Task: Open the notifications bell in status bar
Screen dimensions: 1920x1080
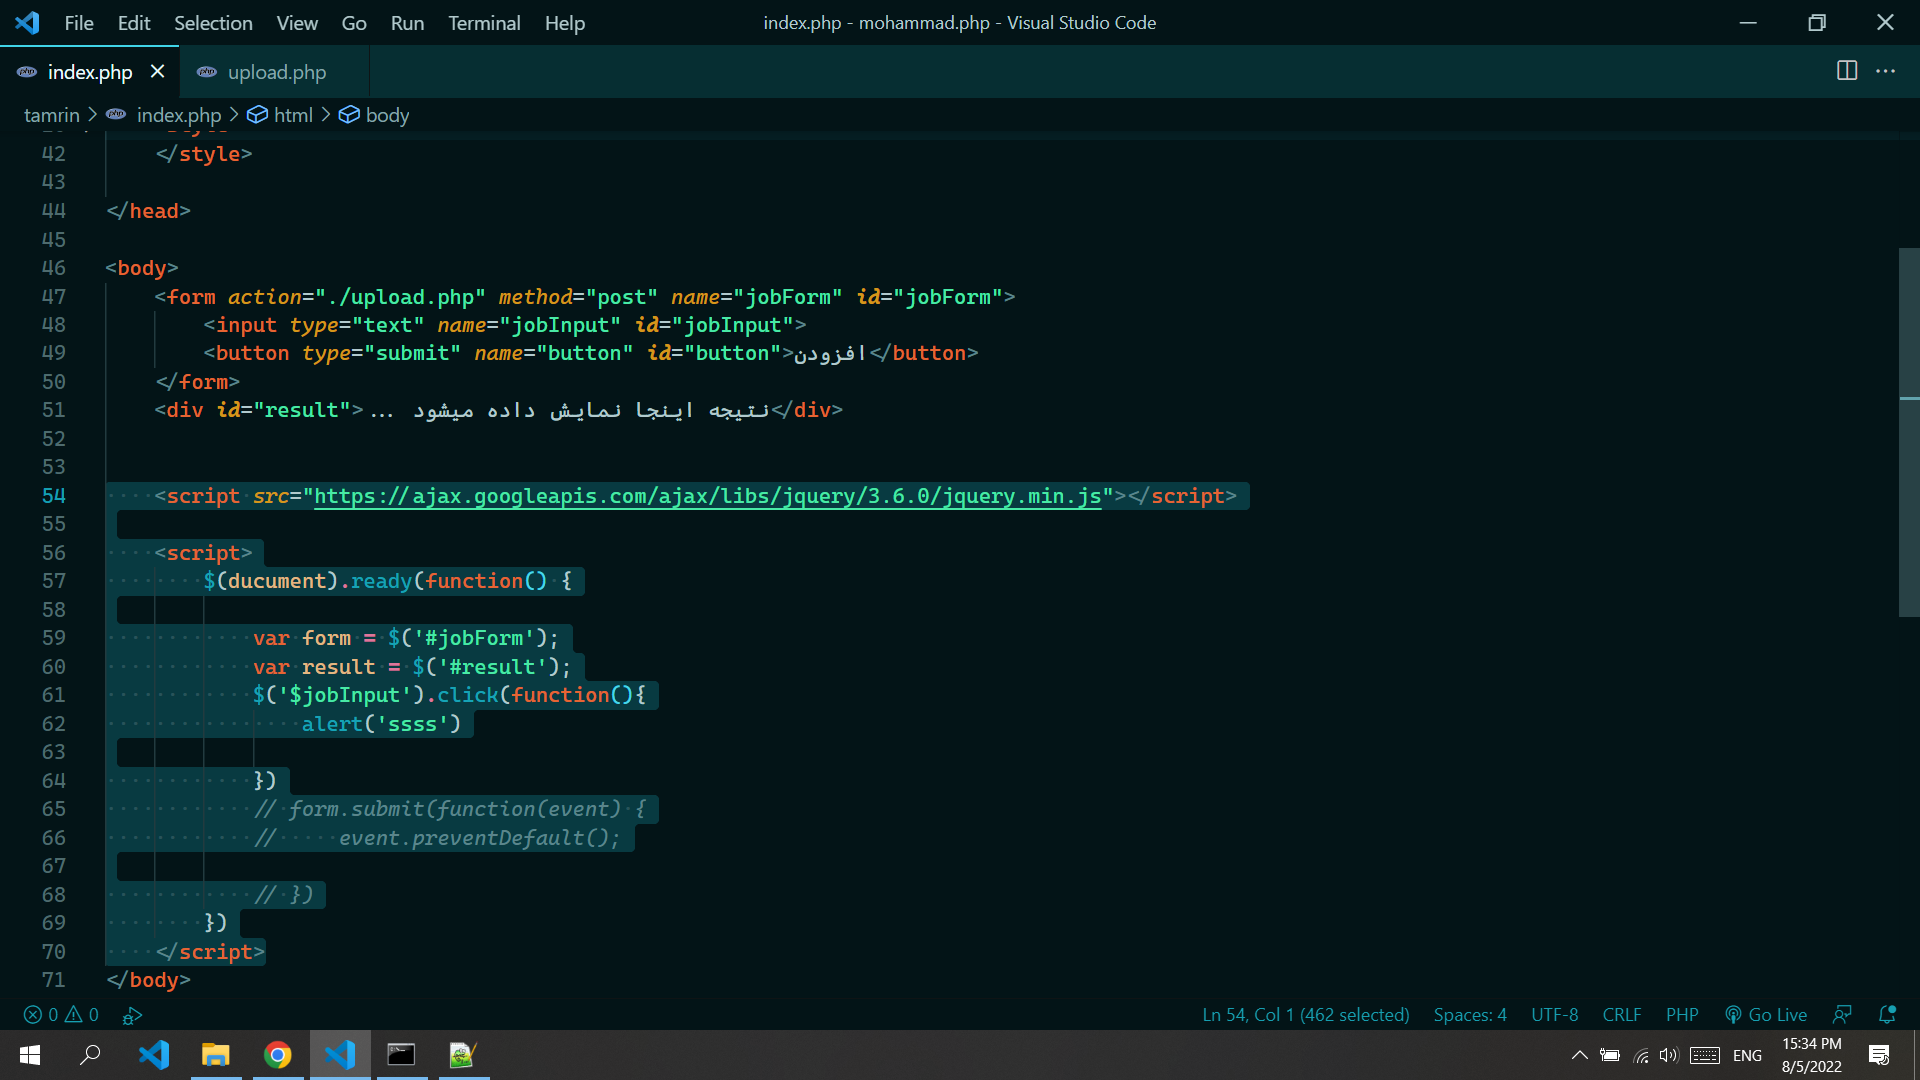Action: 1887,1015
